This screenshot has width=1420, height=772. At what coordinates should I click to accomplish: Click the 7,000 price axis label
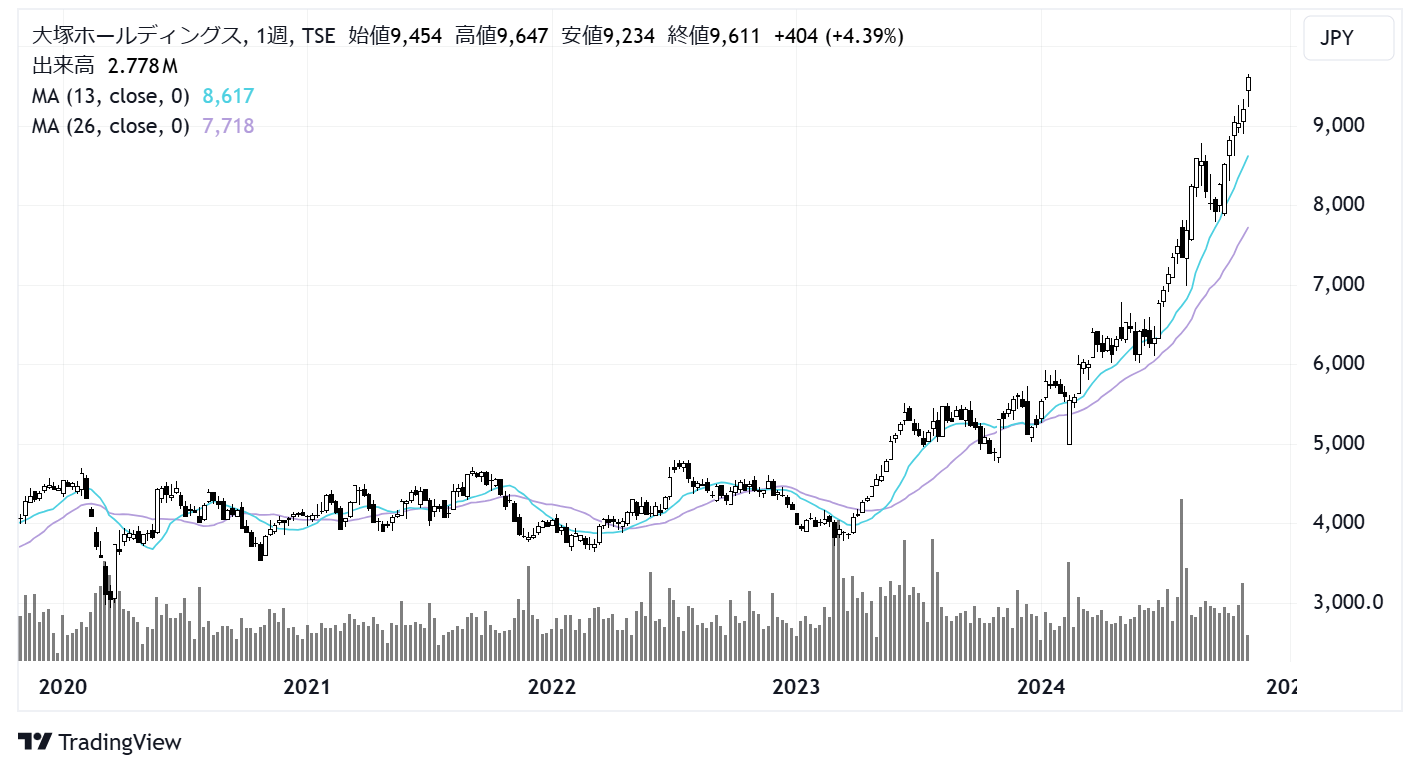pyautogui.click(x=1337, y=285)
